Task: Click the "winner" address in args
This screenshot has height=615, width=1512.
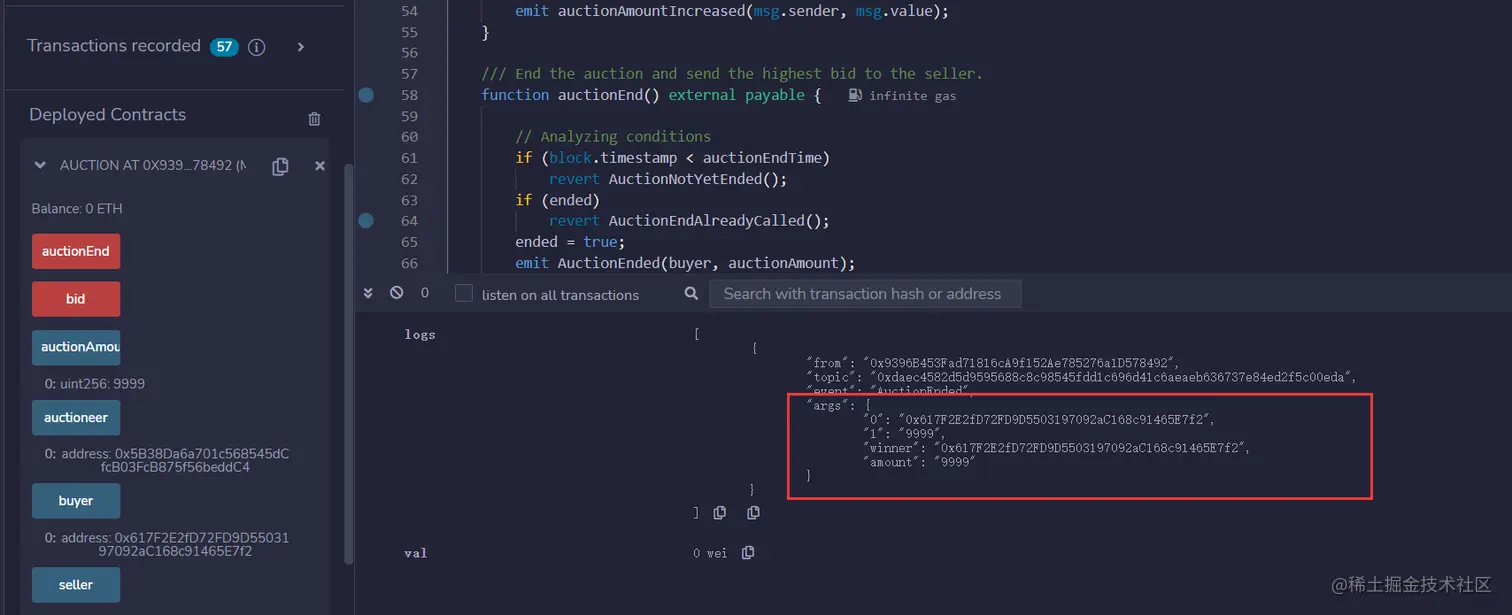Action: [1090, 448]
